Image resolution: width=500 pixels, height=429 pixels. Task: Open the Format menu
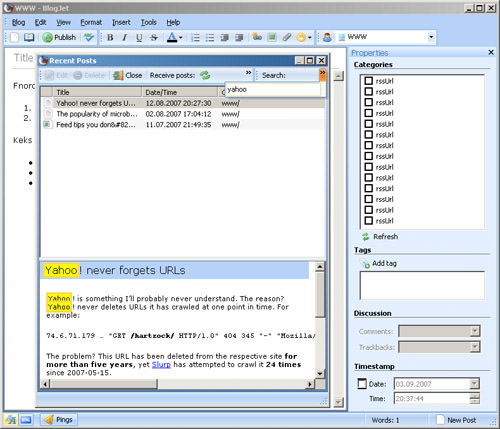click(x=91, y=22)
